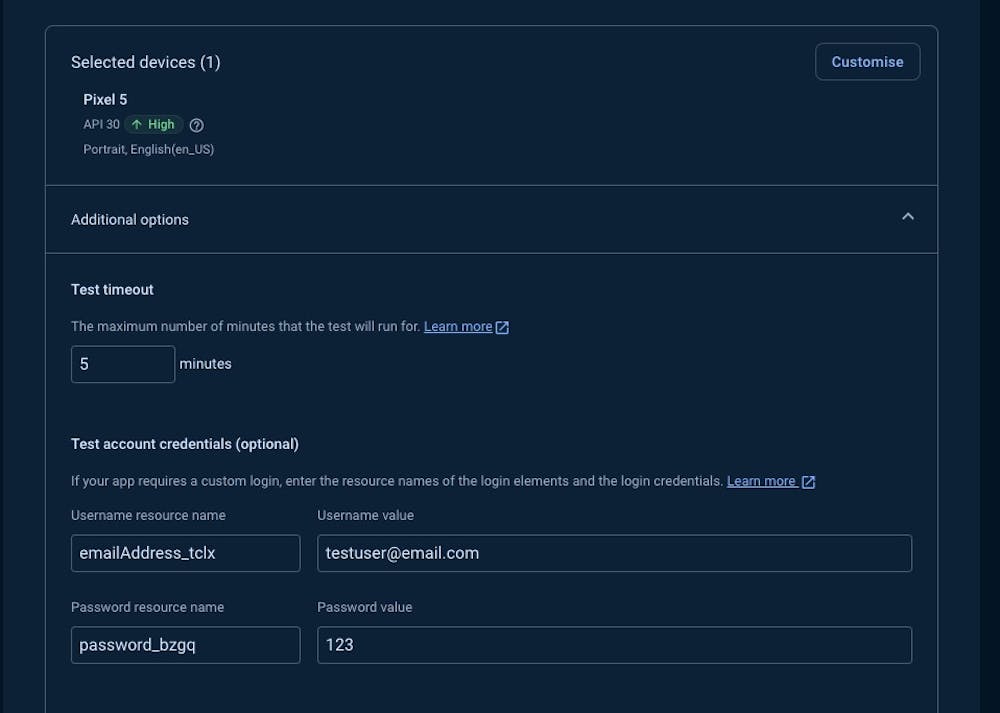
Task: Click the Password value field
Action: [x=614, y=645]
